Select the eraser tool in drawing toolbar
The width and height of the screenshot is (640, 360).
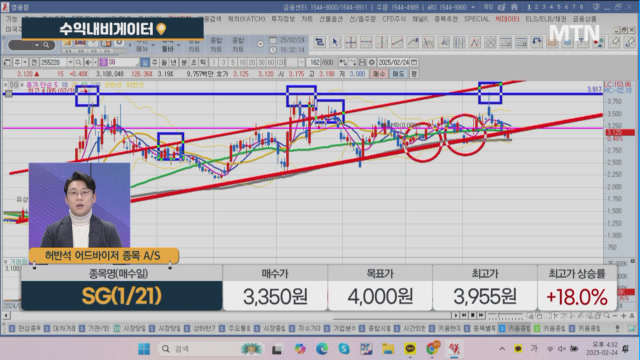pyautogui.click(x=614, y=42)
